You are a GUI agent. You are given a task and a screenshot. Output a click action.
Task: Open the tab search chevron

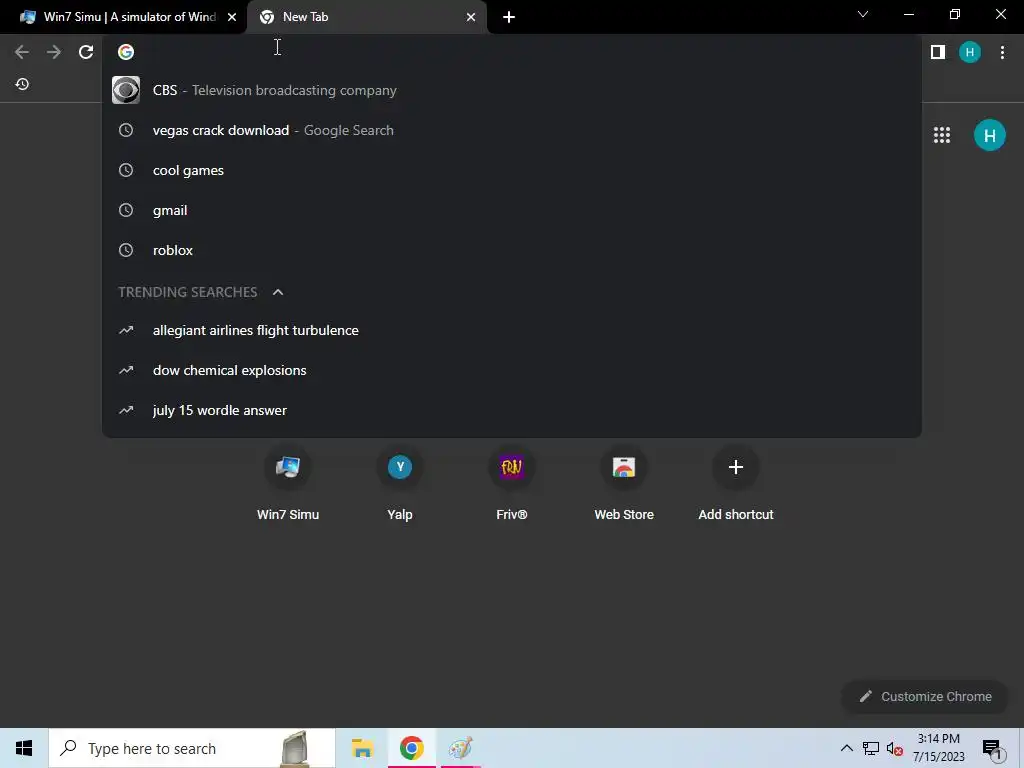[x=863, y=14]
